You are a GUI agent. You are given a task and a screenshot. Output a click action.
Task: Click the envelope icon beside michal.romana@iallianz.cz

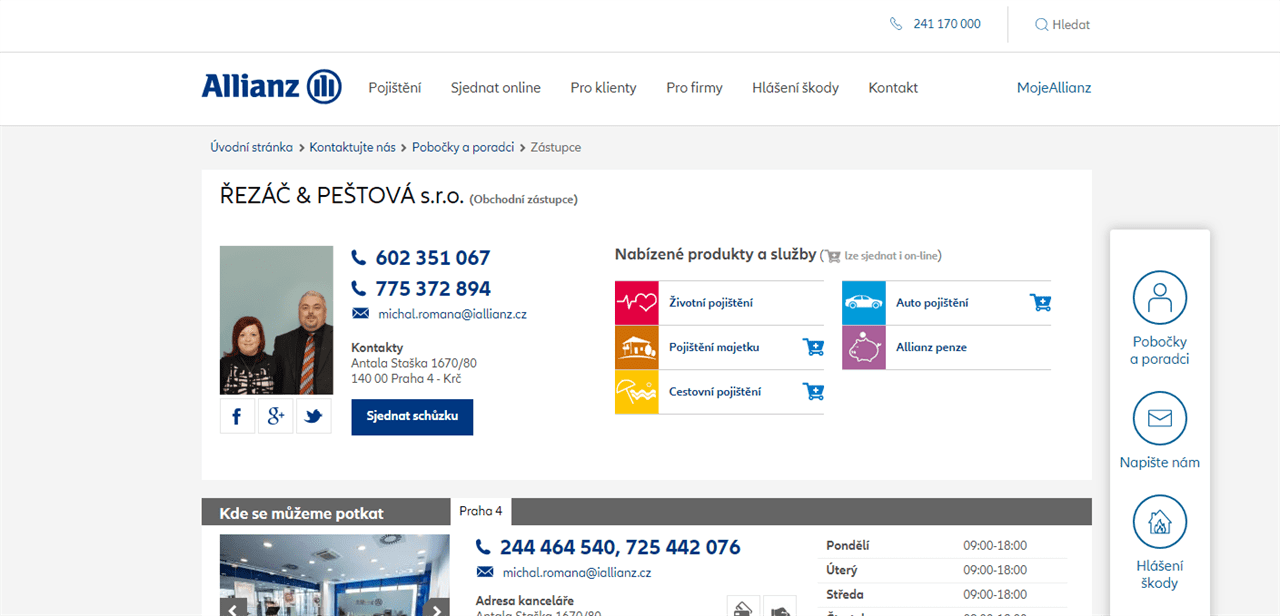point(360,314)
